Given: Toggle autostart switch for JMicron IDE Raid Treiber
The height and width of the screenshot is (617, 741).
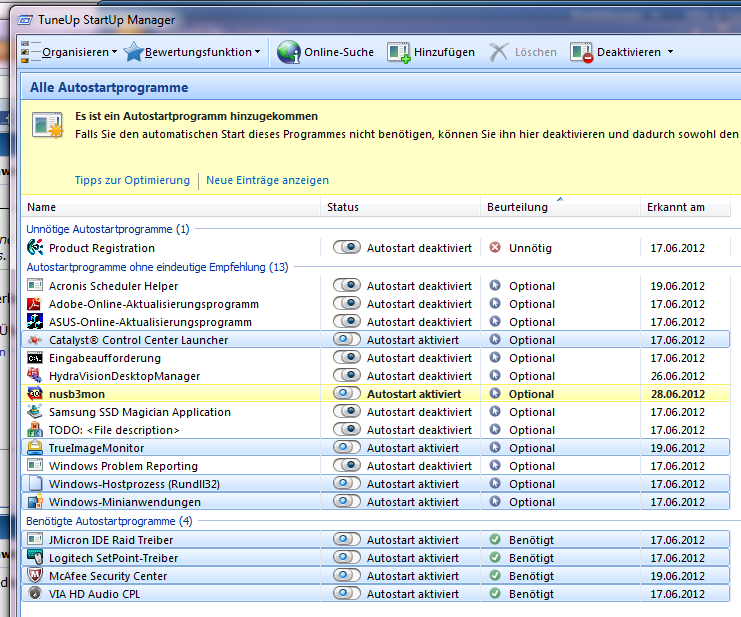Looking at the screenshot, I should click(347, 539).
